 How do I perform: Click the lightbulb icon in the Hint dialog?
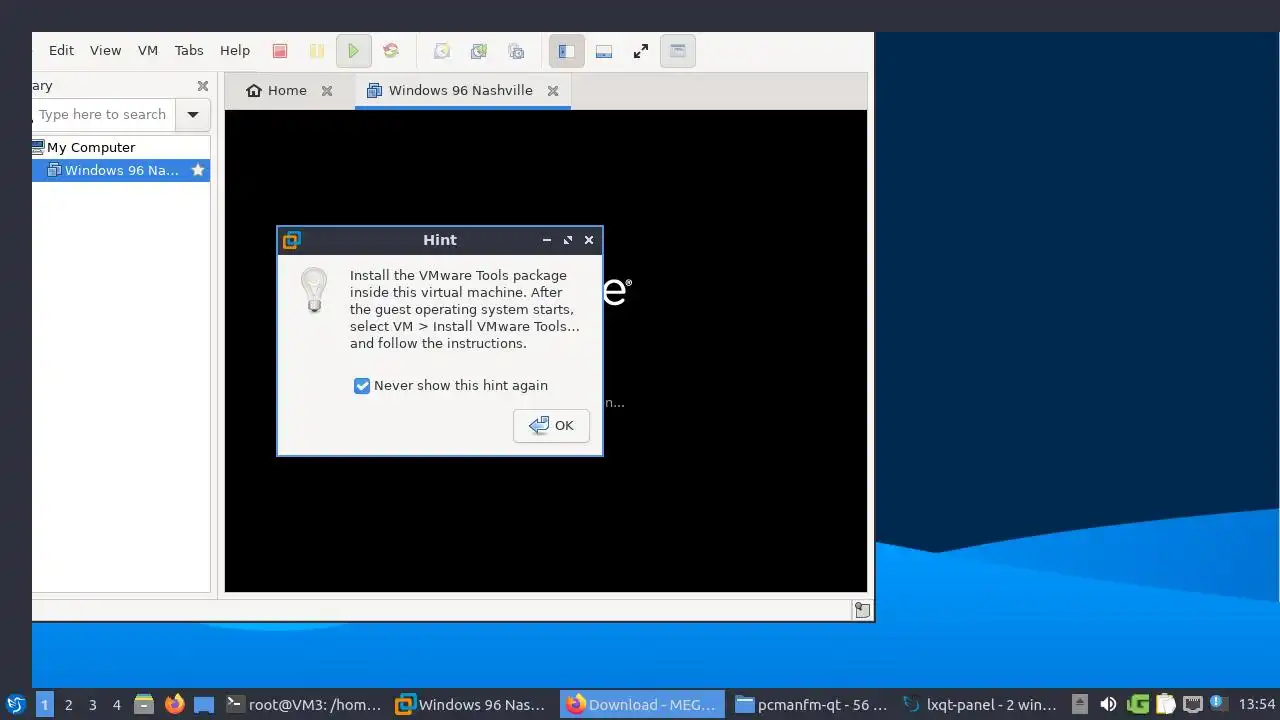tap(314, 290)
